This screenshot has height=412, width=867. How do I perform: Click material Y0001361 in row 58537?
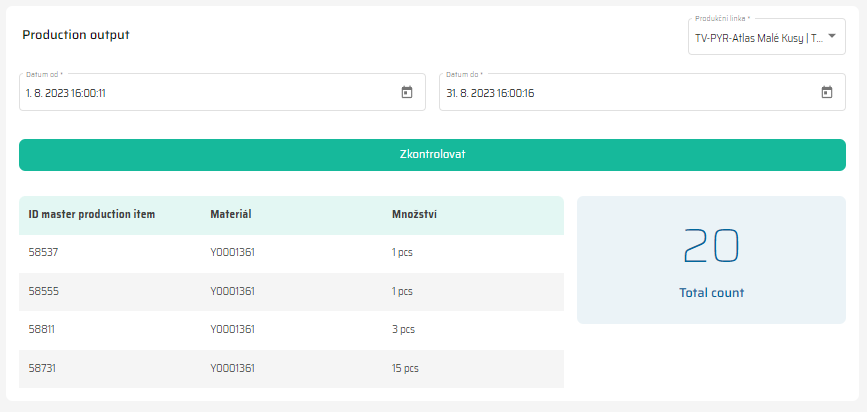[x=232, y=253]
